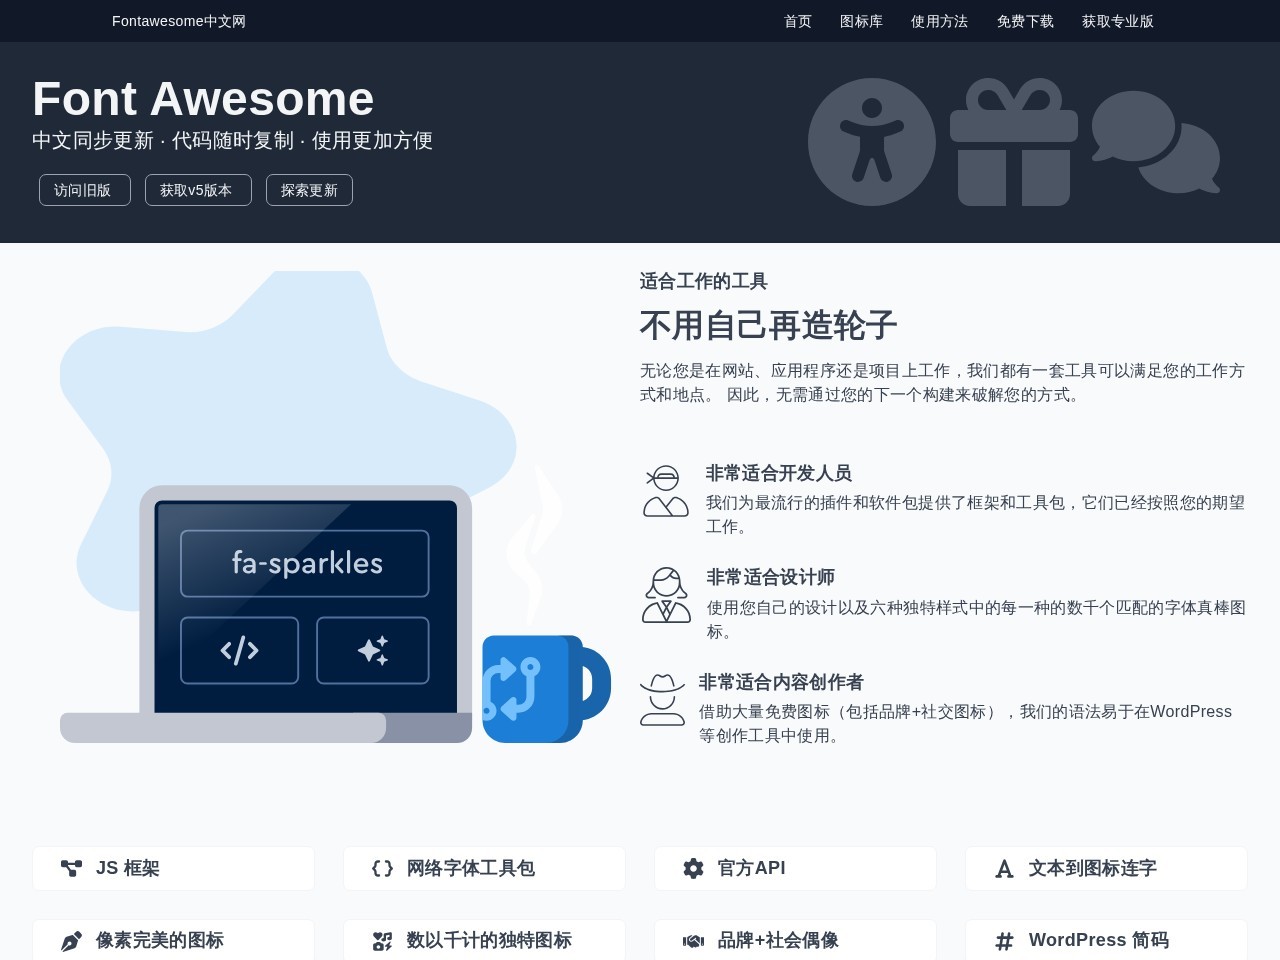This screenshot has width=1280, height=960.
Task: Click the 获取v5版本 button
Action: point(198,190)
